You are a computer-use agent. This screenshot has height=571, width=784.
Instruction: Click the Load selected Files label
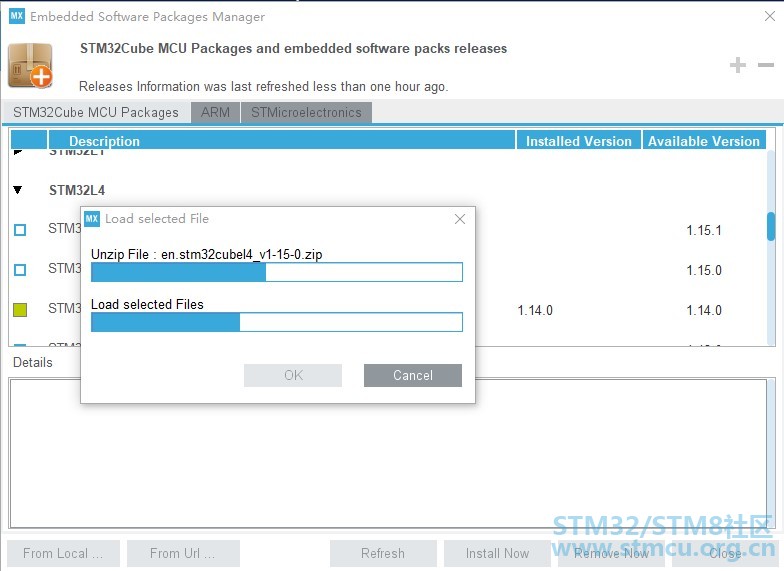coord(147,304)
